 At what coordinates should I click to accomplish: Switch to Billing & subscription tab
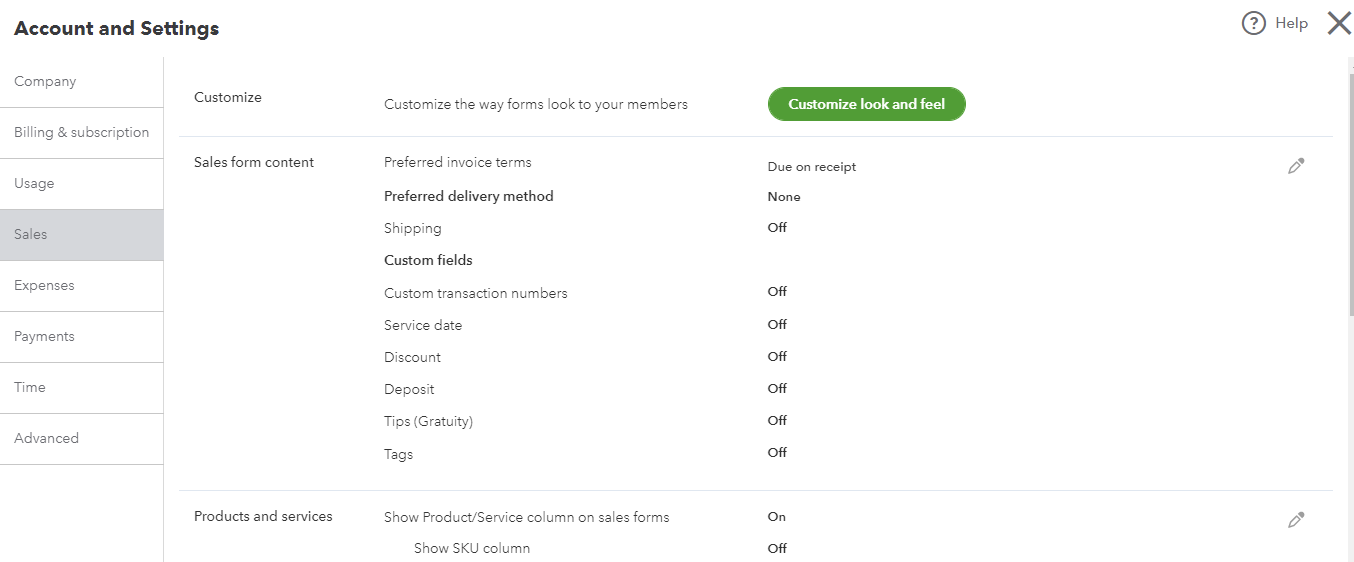click(x=81, y=133)
